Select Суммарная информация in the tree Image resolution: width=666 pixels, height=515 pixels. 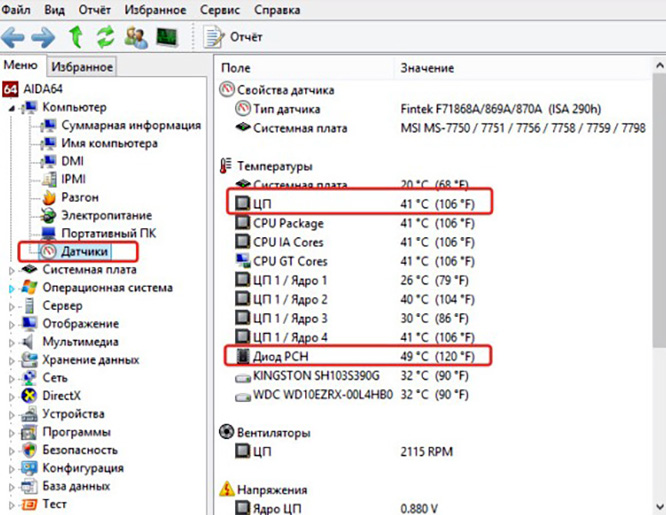point(131,125)
